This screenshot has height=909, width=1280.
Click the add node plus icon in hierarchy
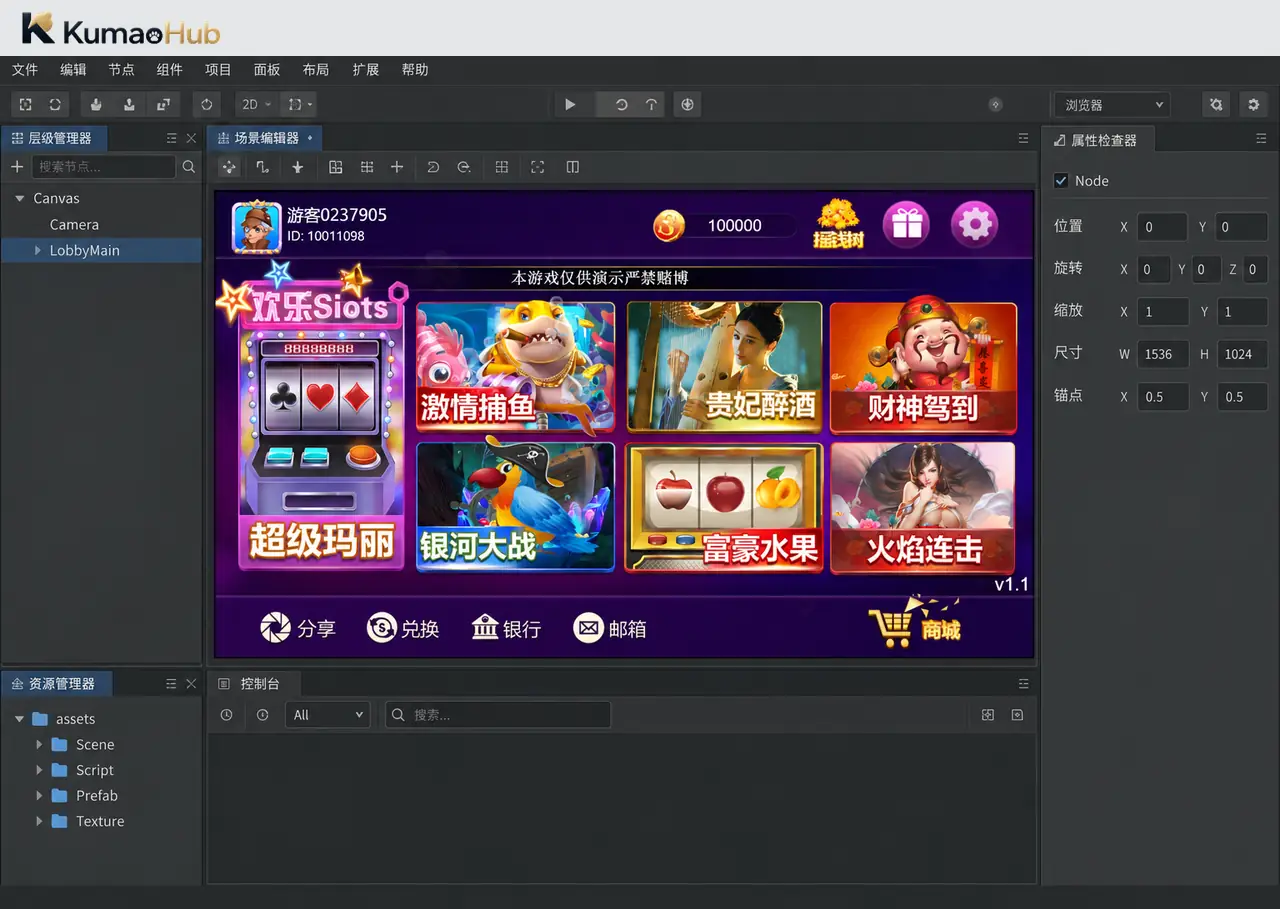(16, 167)
